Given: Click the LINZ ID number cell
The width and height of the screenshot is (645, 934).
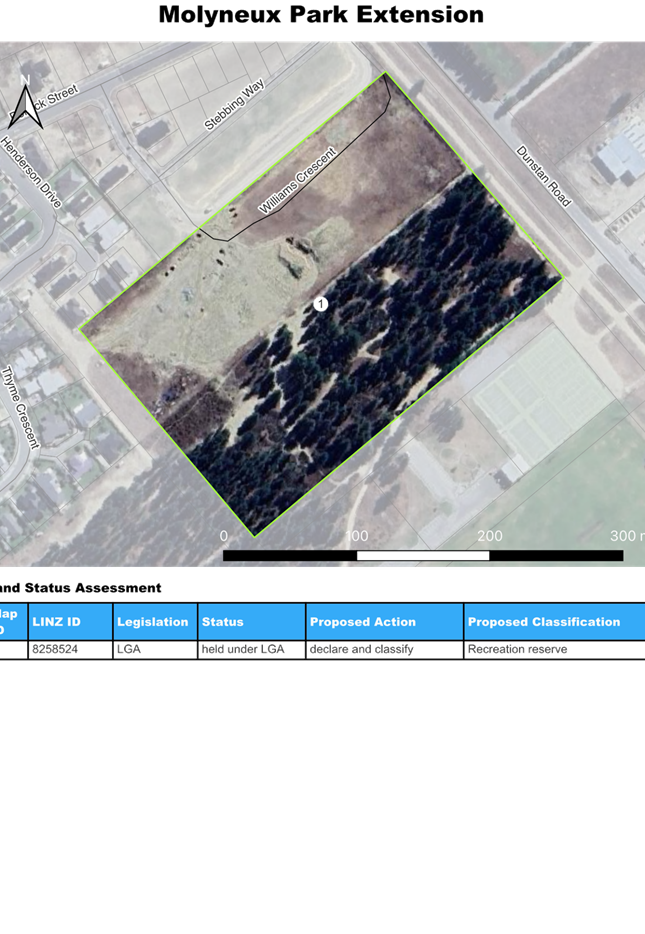Looking at the screenshot, I should pyautogui.click(x=55, y=650).
